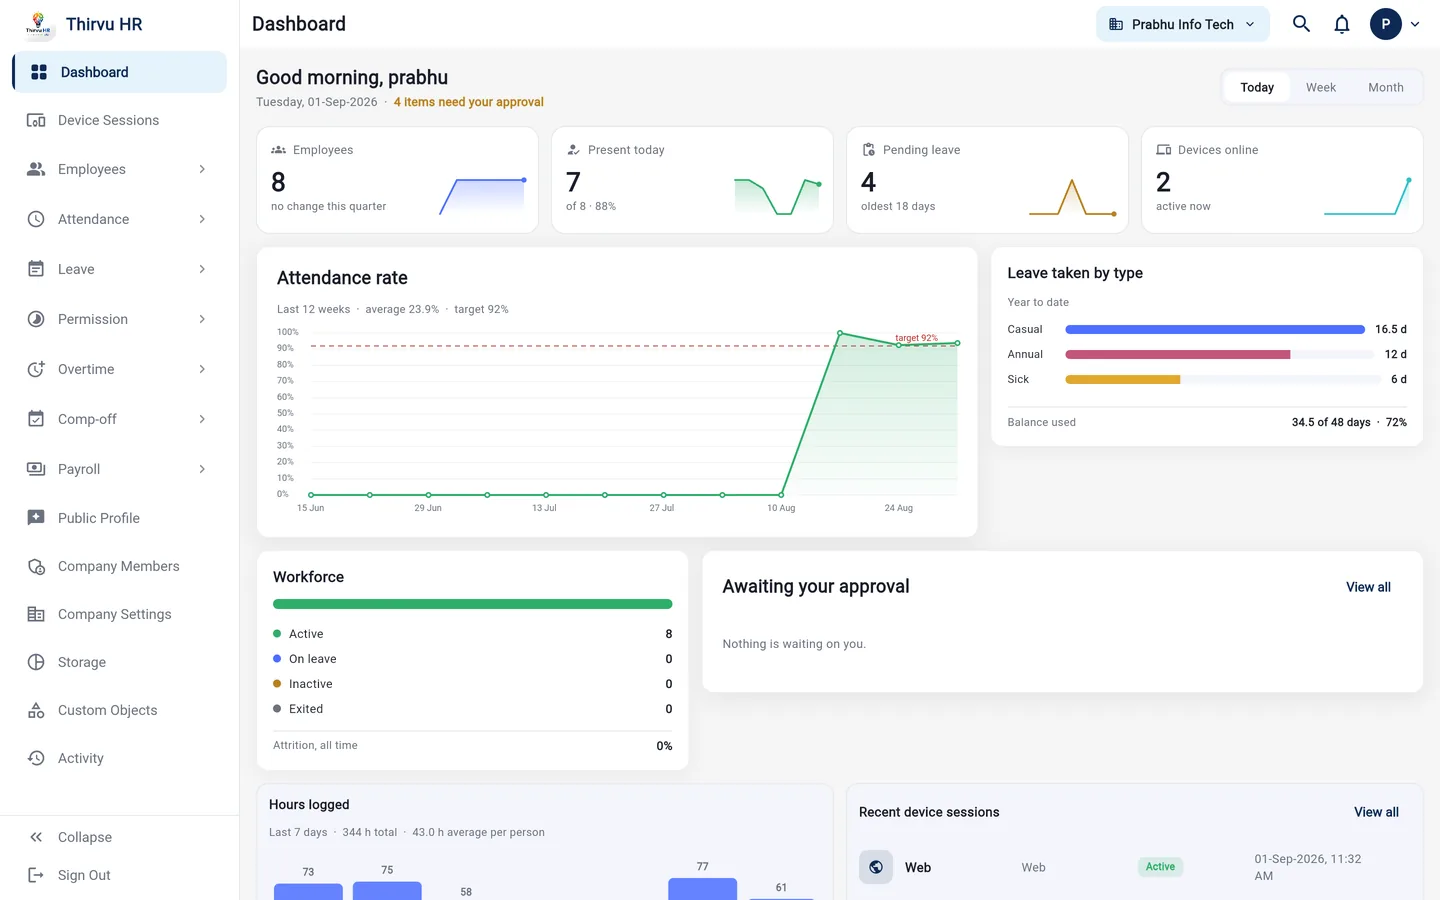The image size is (1440, 900).
Task: Expand the Permission submenu chevron
Action: coord(202,319)
